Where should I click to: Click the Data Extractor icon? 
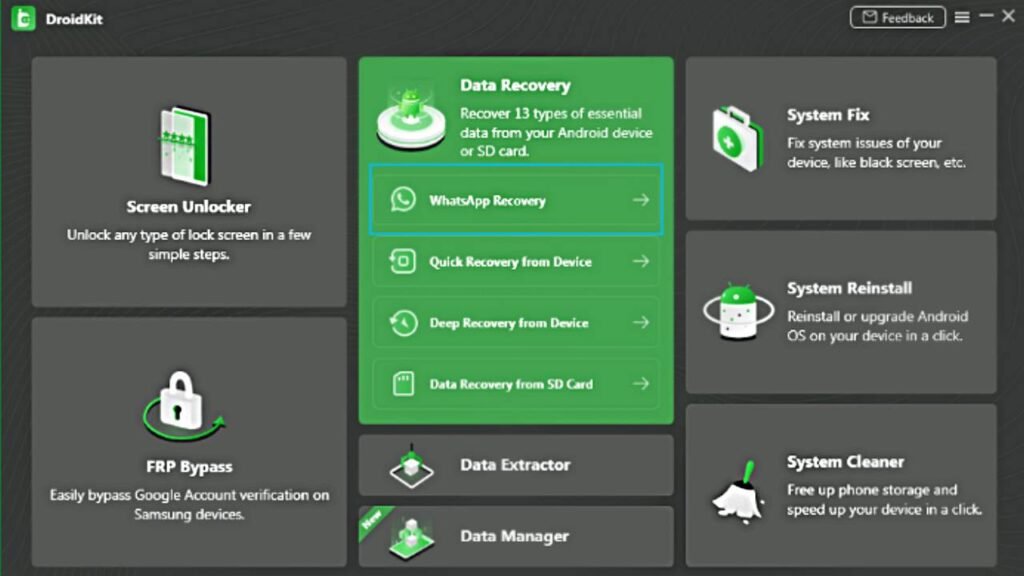coord(411,466)
